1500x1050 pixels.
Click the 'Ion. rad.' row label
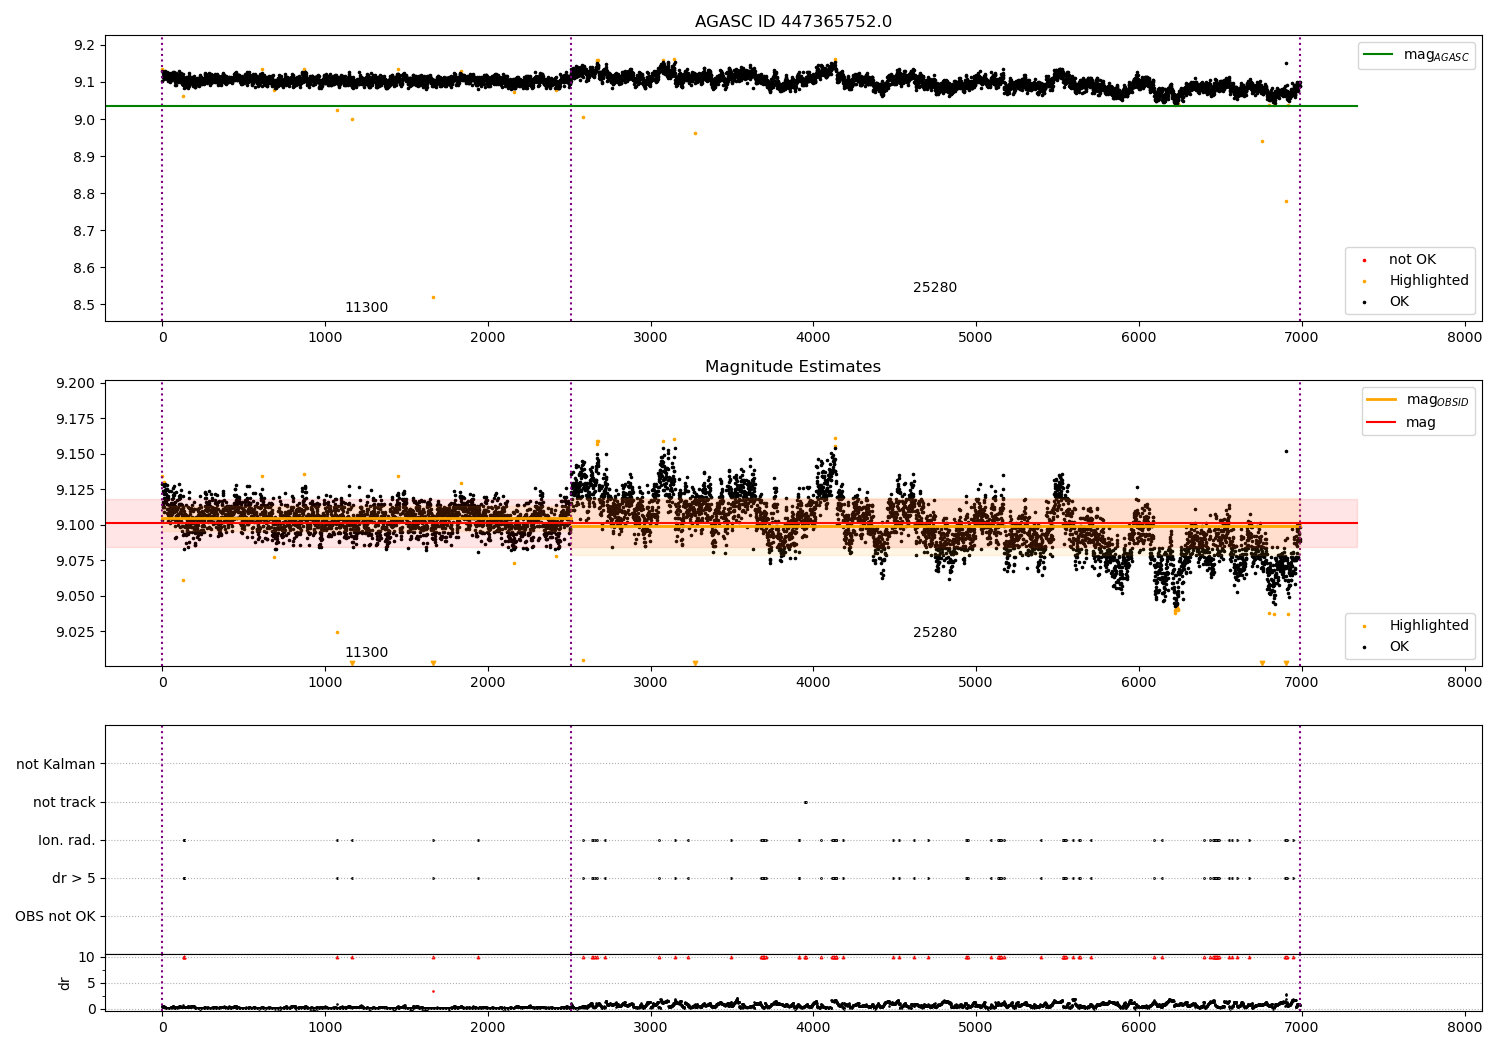pyautogui.click(x=67, y=841)
